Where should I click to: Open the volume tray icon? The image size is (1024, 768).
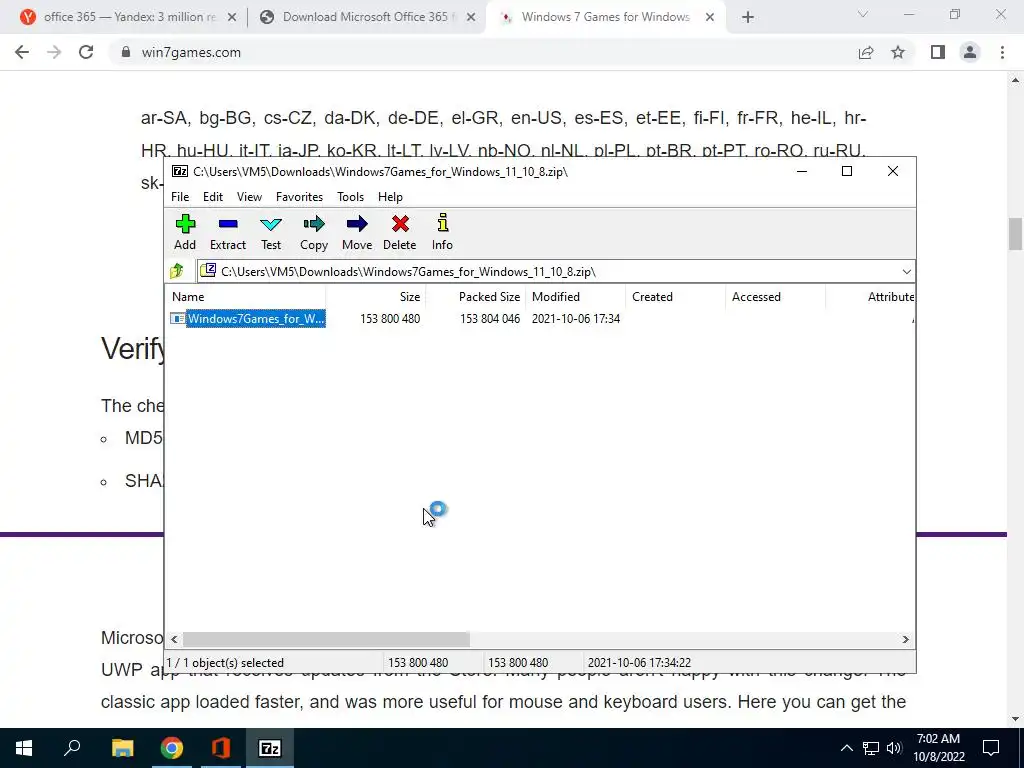point(894,748)
